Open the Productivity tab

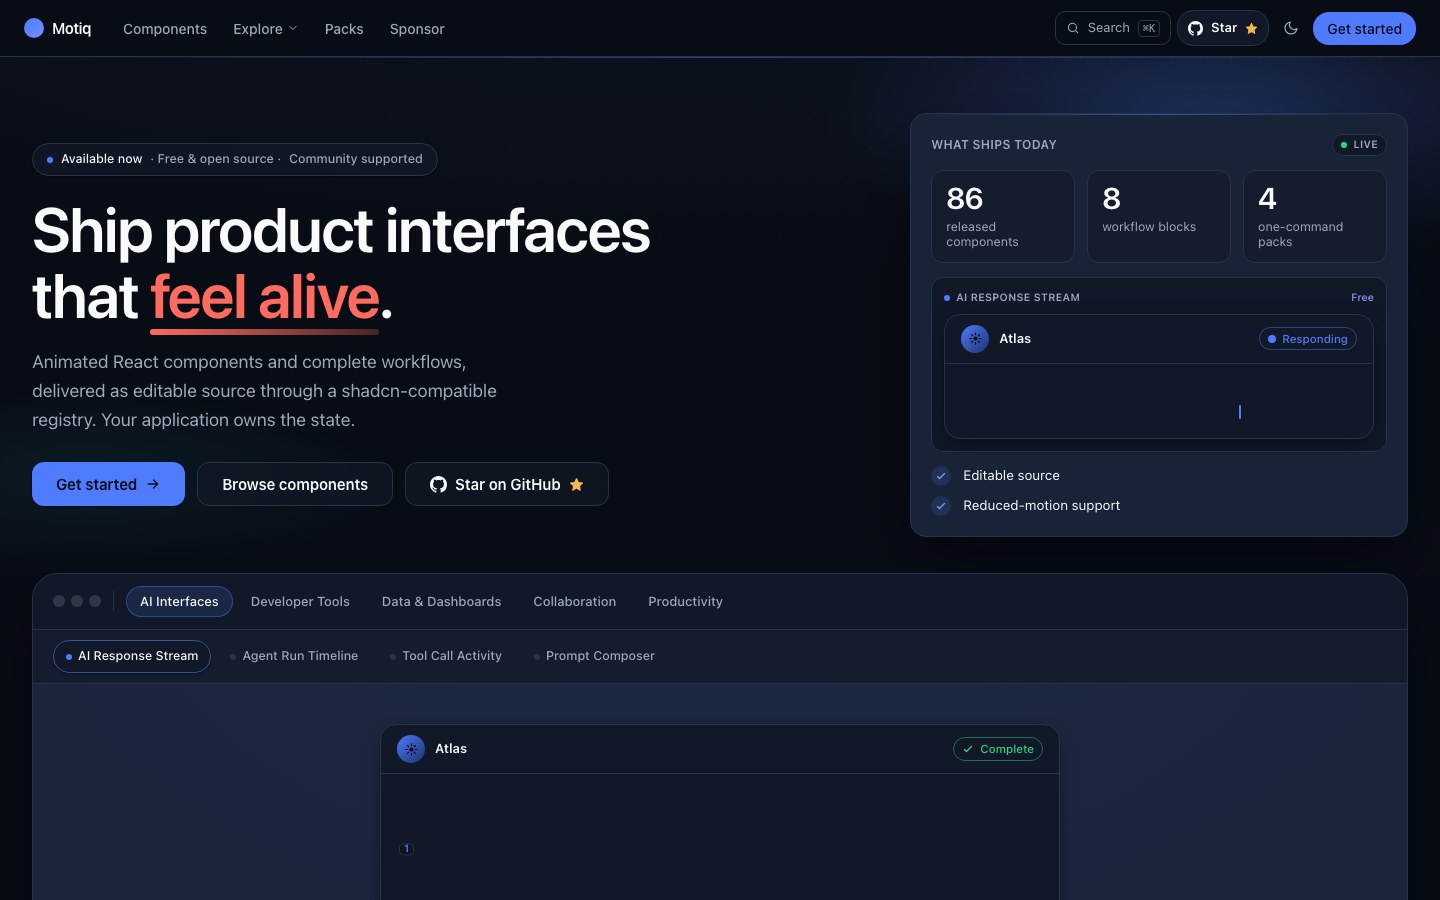click(685, 601)
